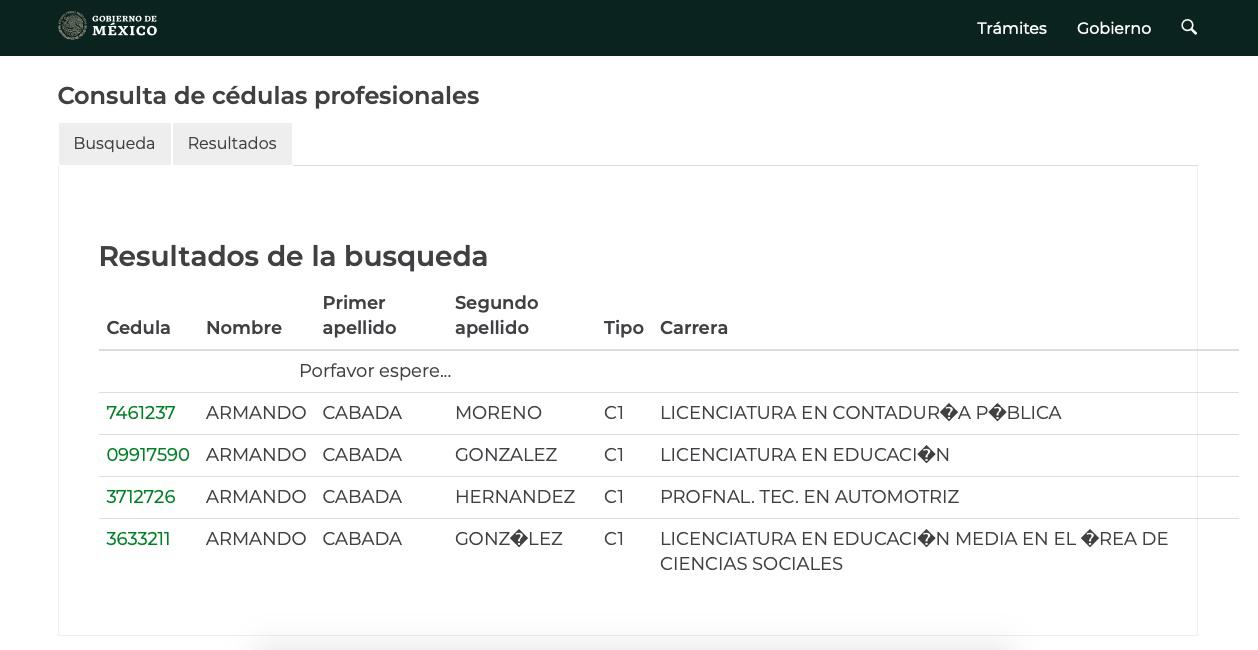Open cedula link 7461237
This screenshot has width=1258, height=650.
(x=141, y=412)
